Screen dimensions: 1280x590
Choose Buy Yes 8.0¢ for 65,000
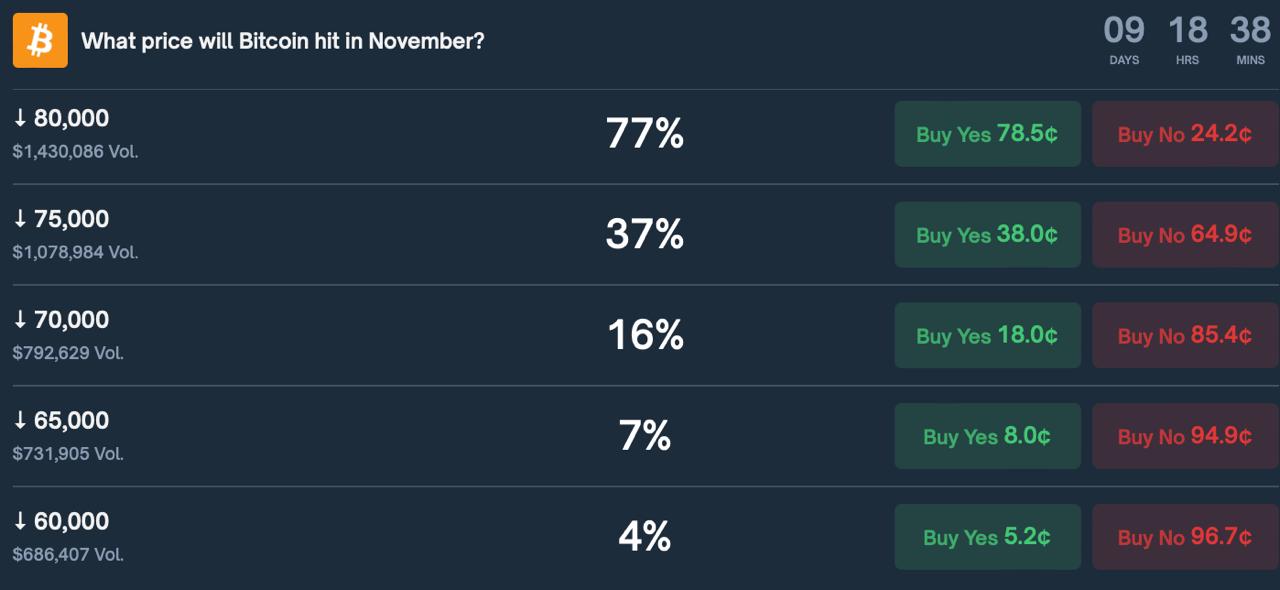pos(987,436)
